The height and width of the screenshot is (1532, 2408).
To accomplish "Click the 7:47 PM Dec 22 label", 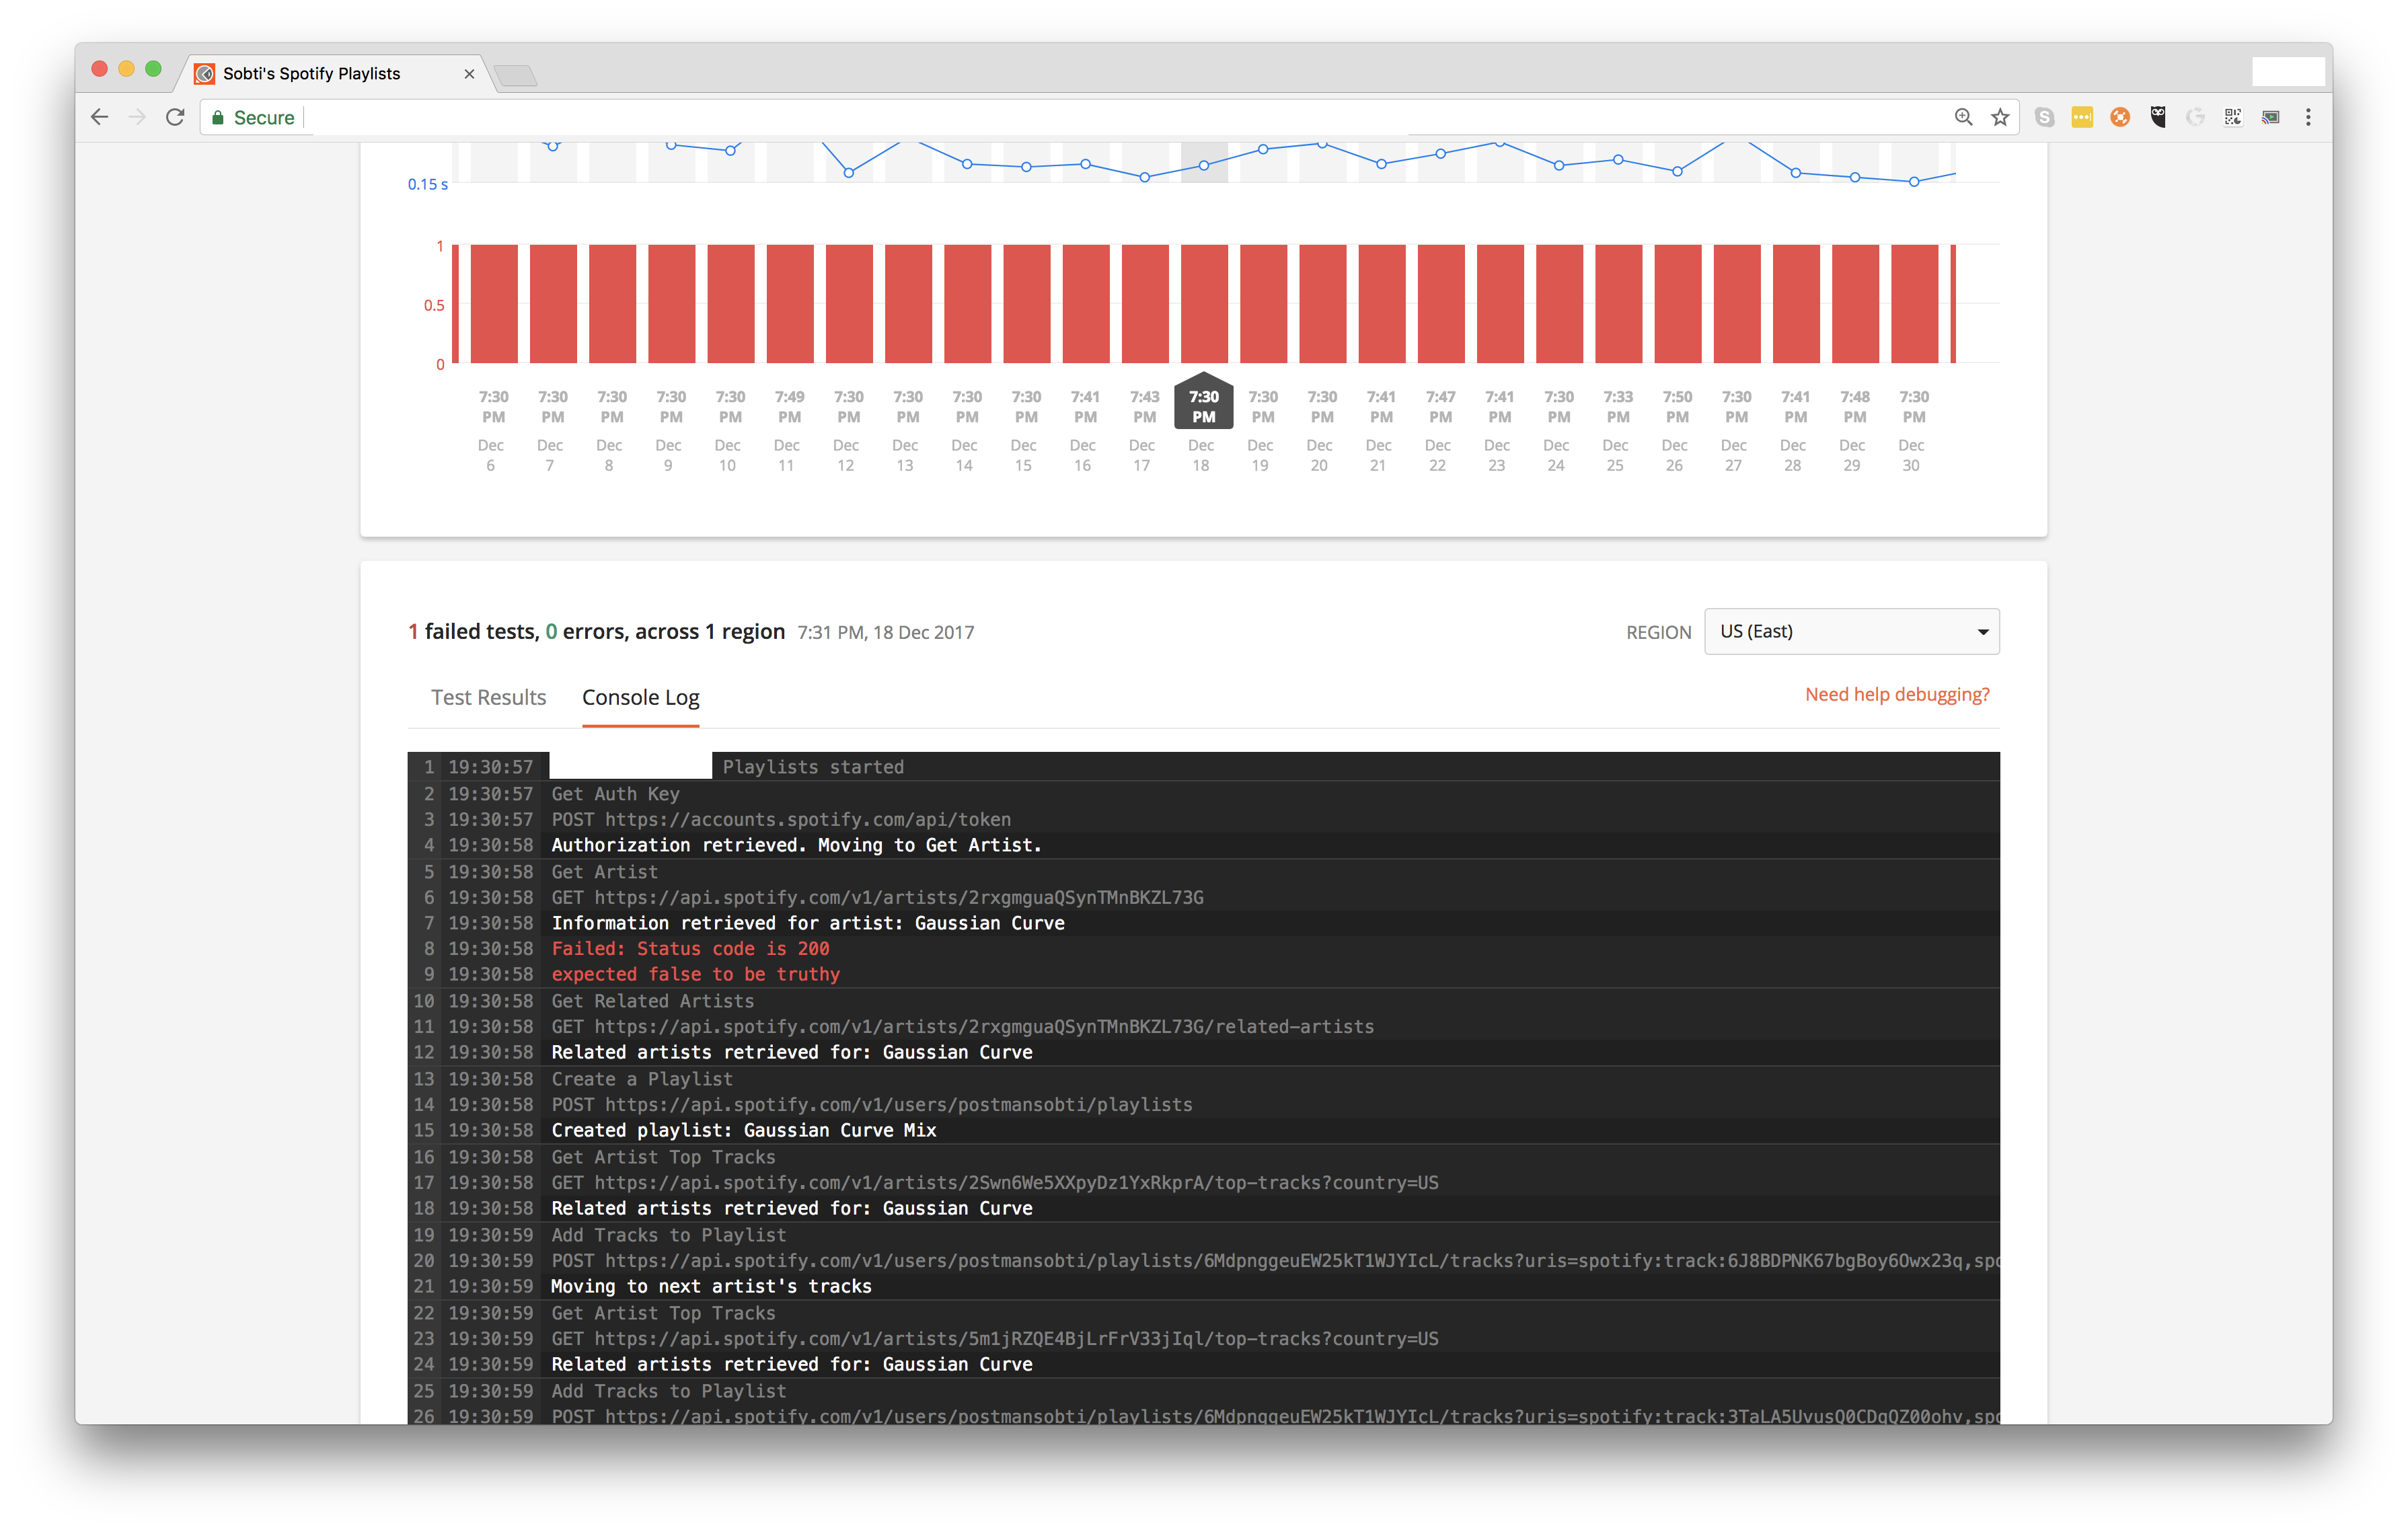I will (x=1440, y=430).
